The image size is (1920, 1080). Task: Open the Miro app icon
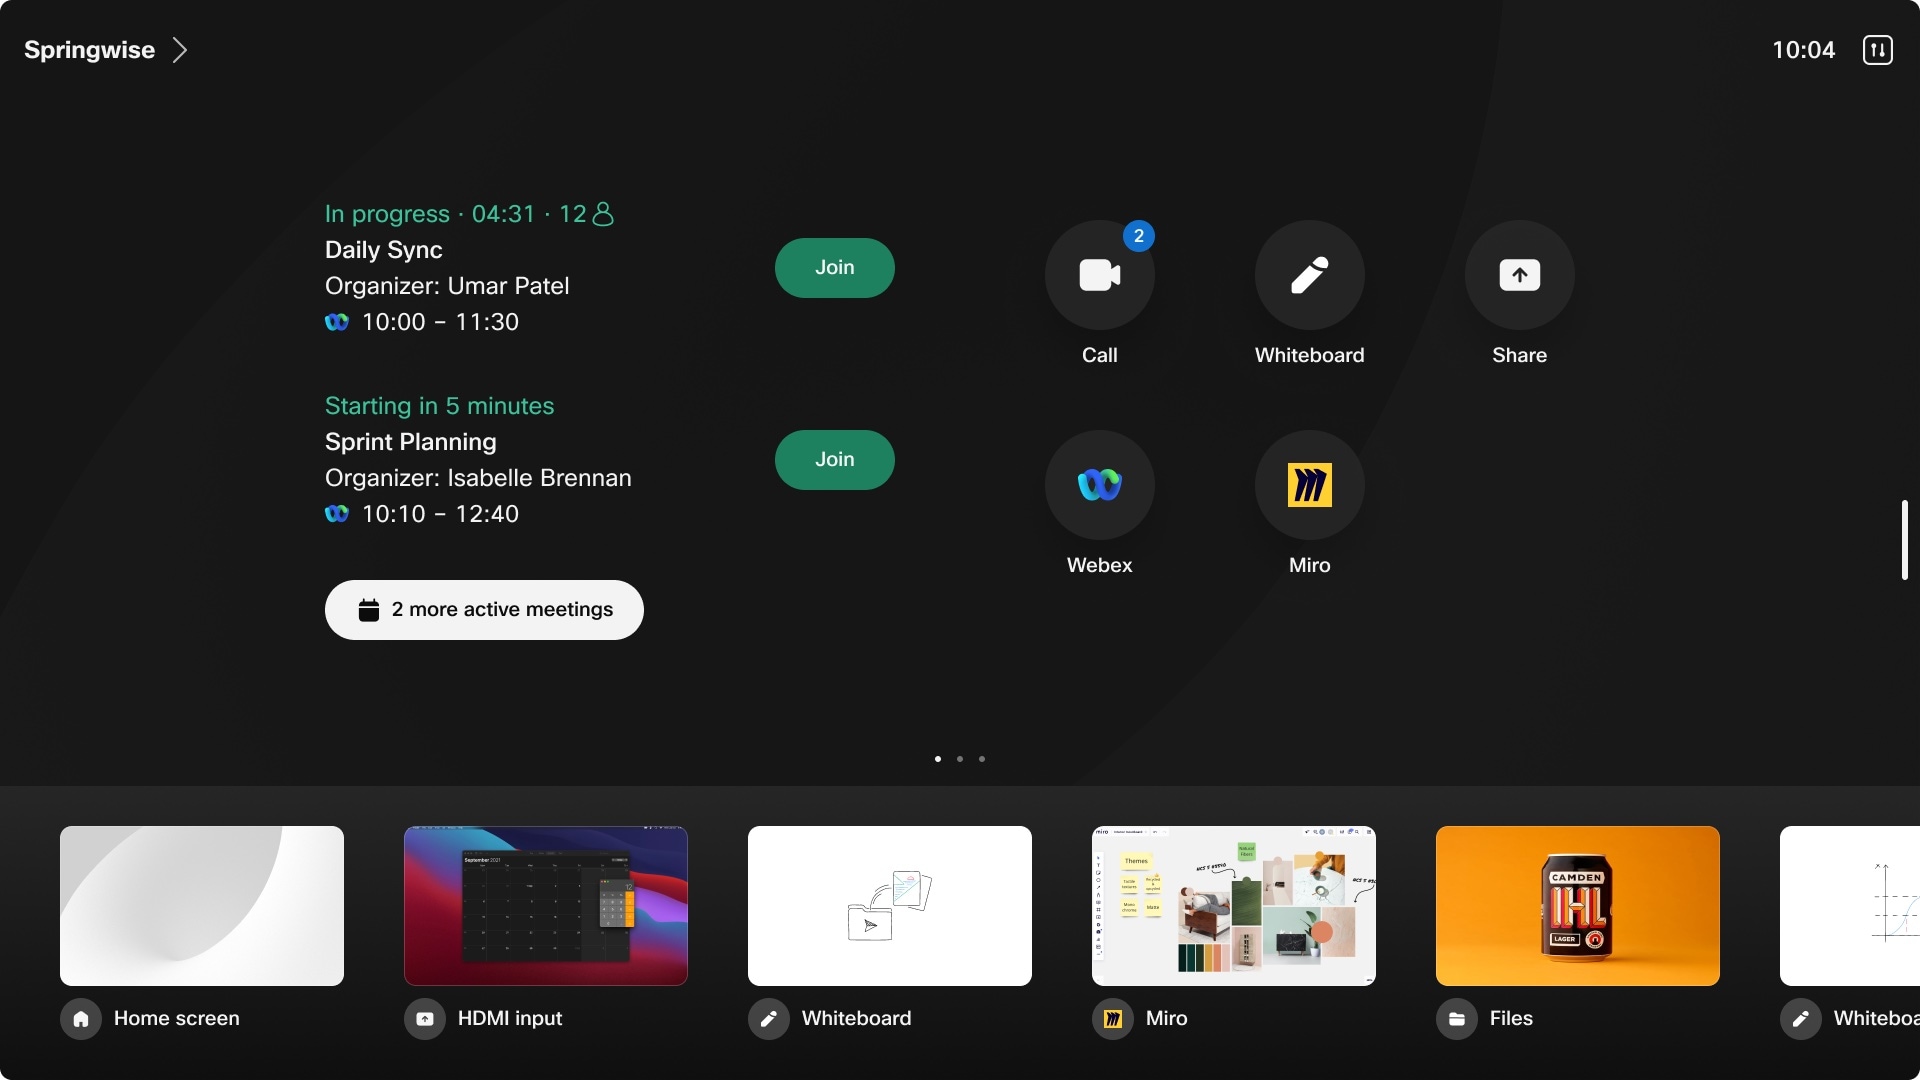point(1309,485)
